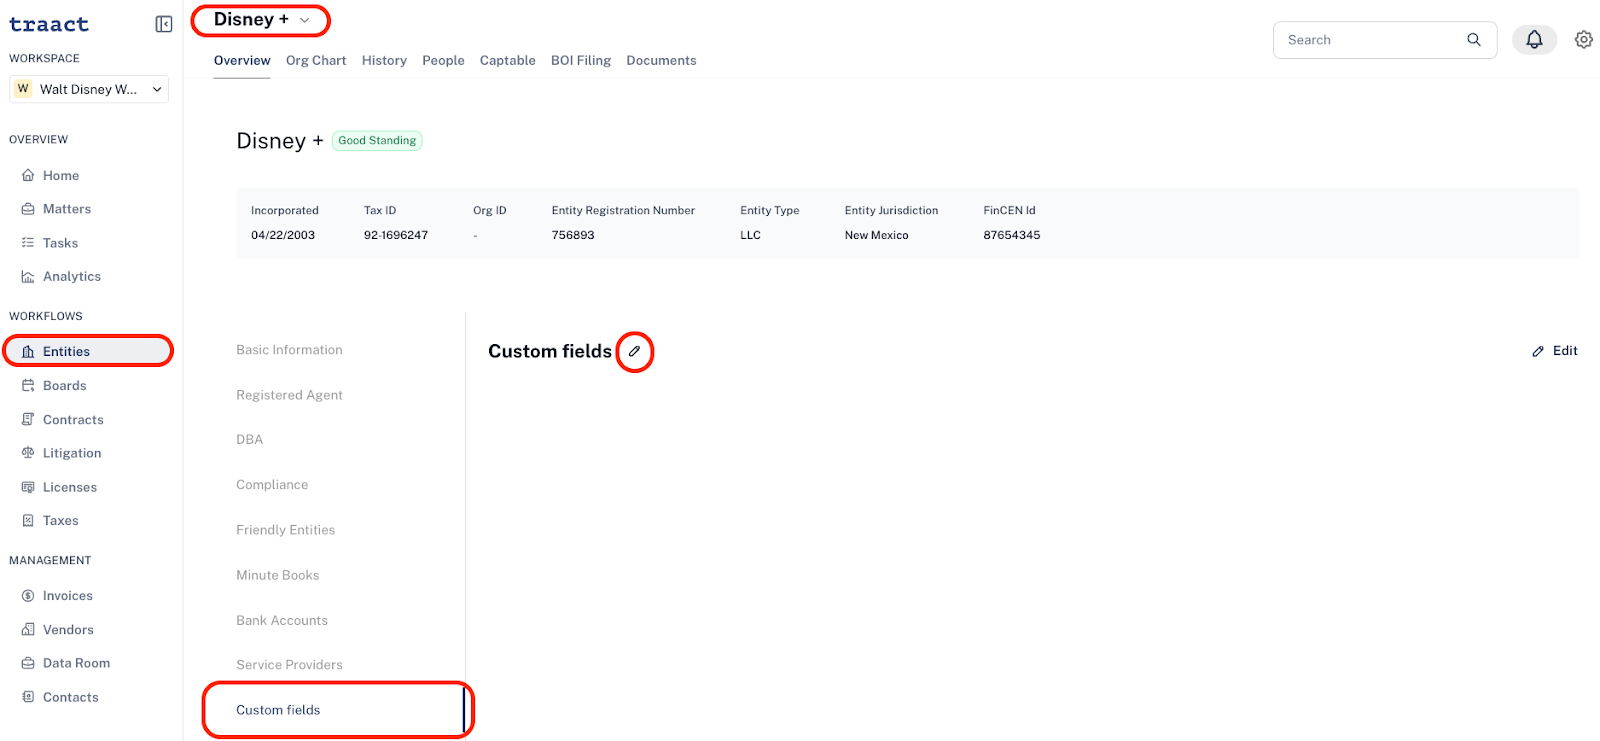This screenshot has width=1600, height=741.
Task: Click the Entity Registration Number 756893
Action: (x=573, y=235)
